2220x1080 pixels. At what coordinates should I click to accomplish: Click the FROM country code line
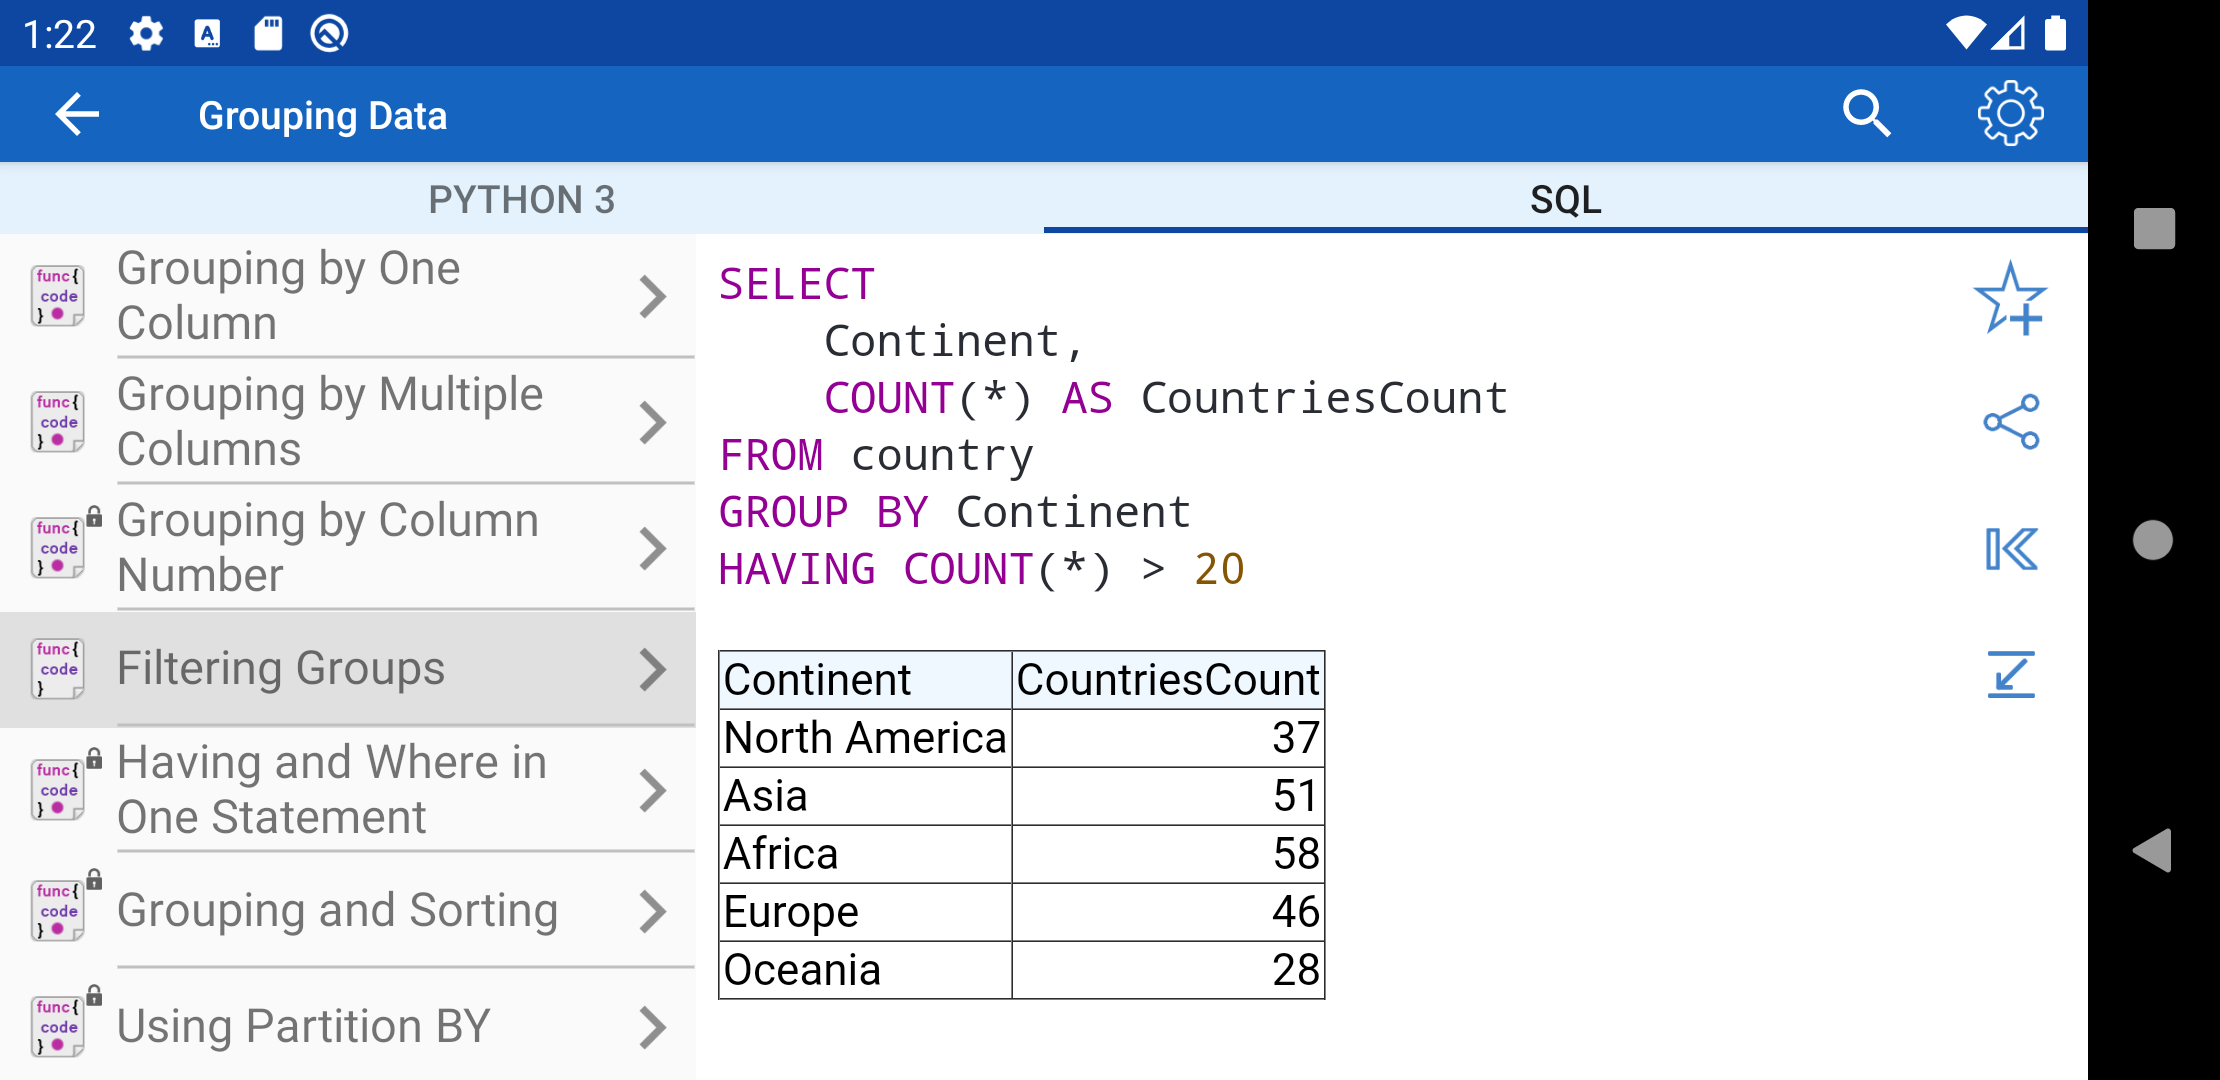pyautogui.click(x=876, y=456)
